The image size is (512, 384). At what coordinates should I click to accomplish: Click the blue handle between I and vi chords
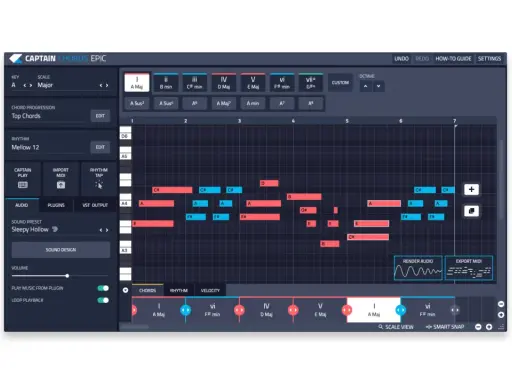(x=185, y=310)
